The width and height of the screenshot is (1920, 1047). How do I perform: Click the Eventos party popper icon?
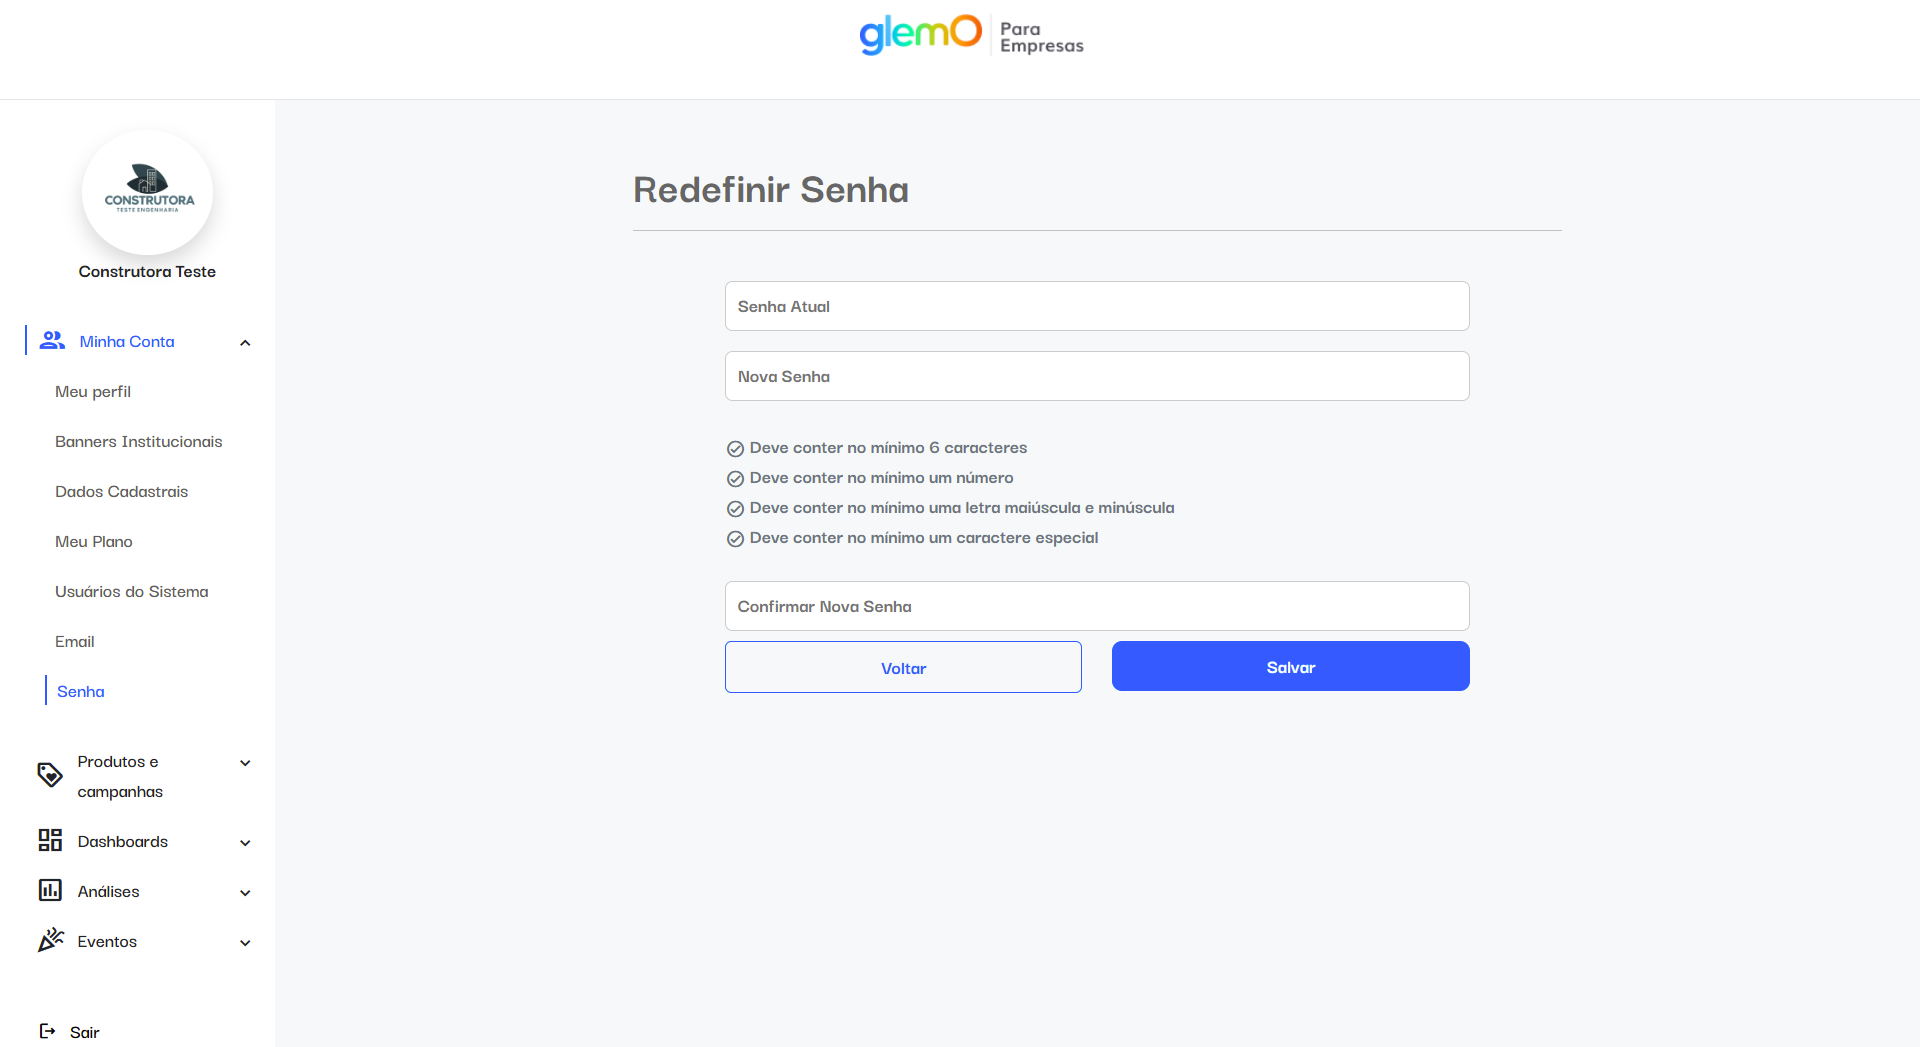[50, 941]
